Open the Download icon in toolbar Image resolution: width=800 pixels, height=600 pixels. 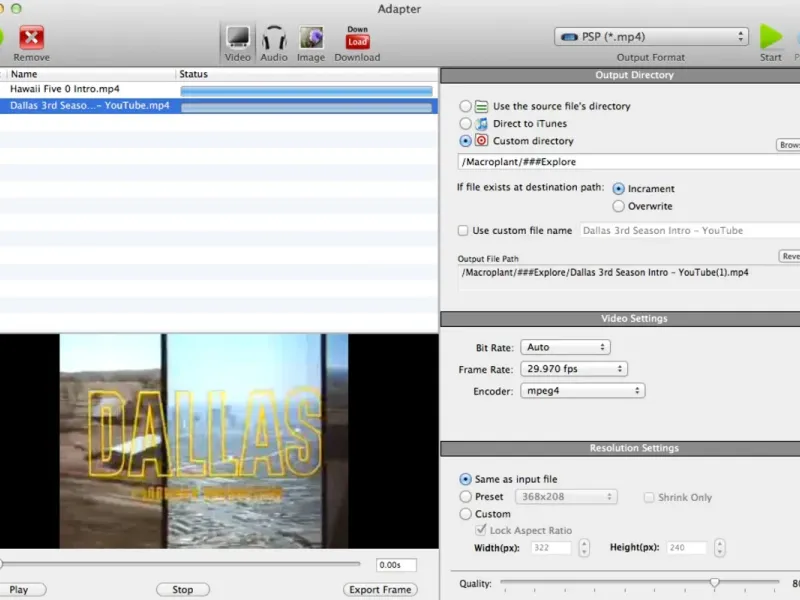pyautogui.click(x=357, y=38)
